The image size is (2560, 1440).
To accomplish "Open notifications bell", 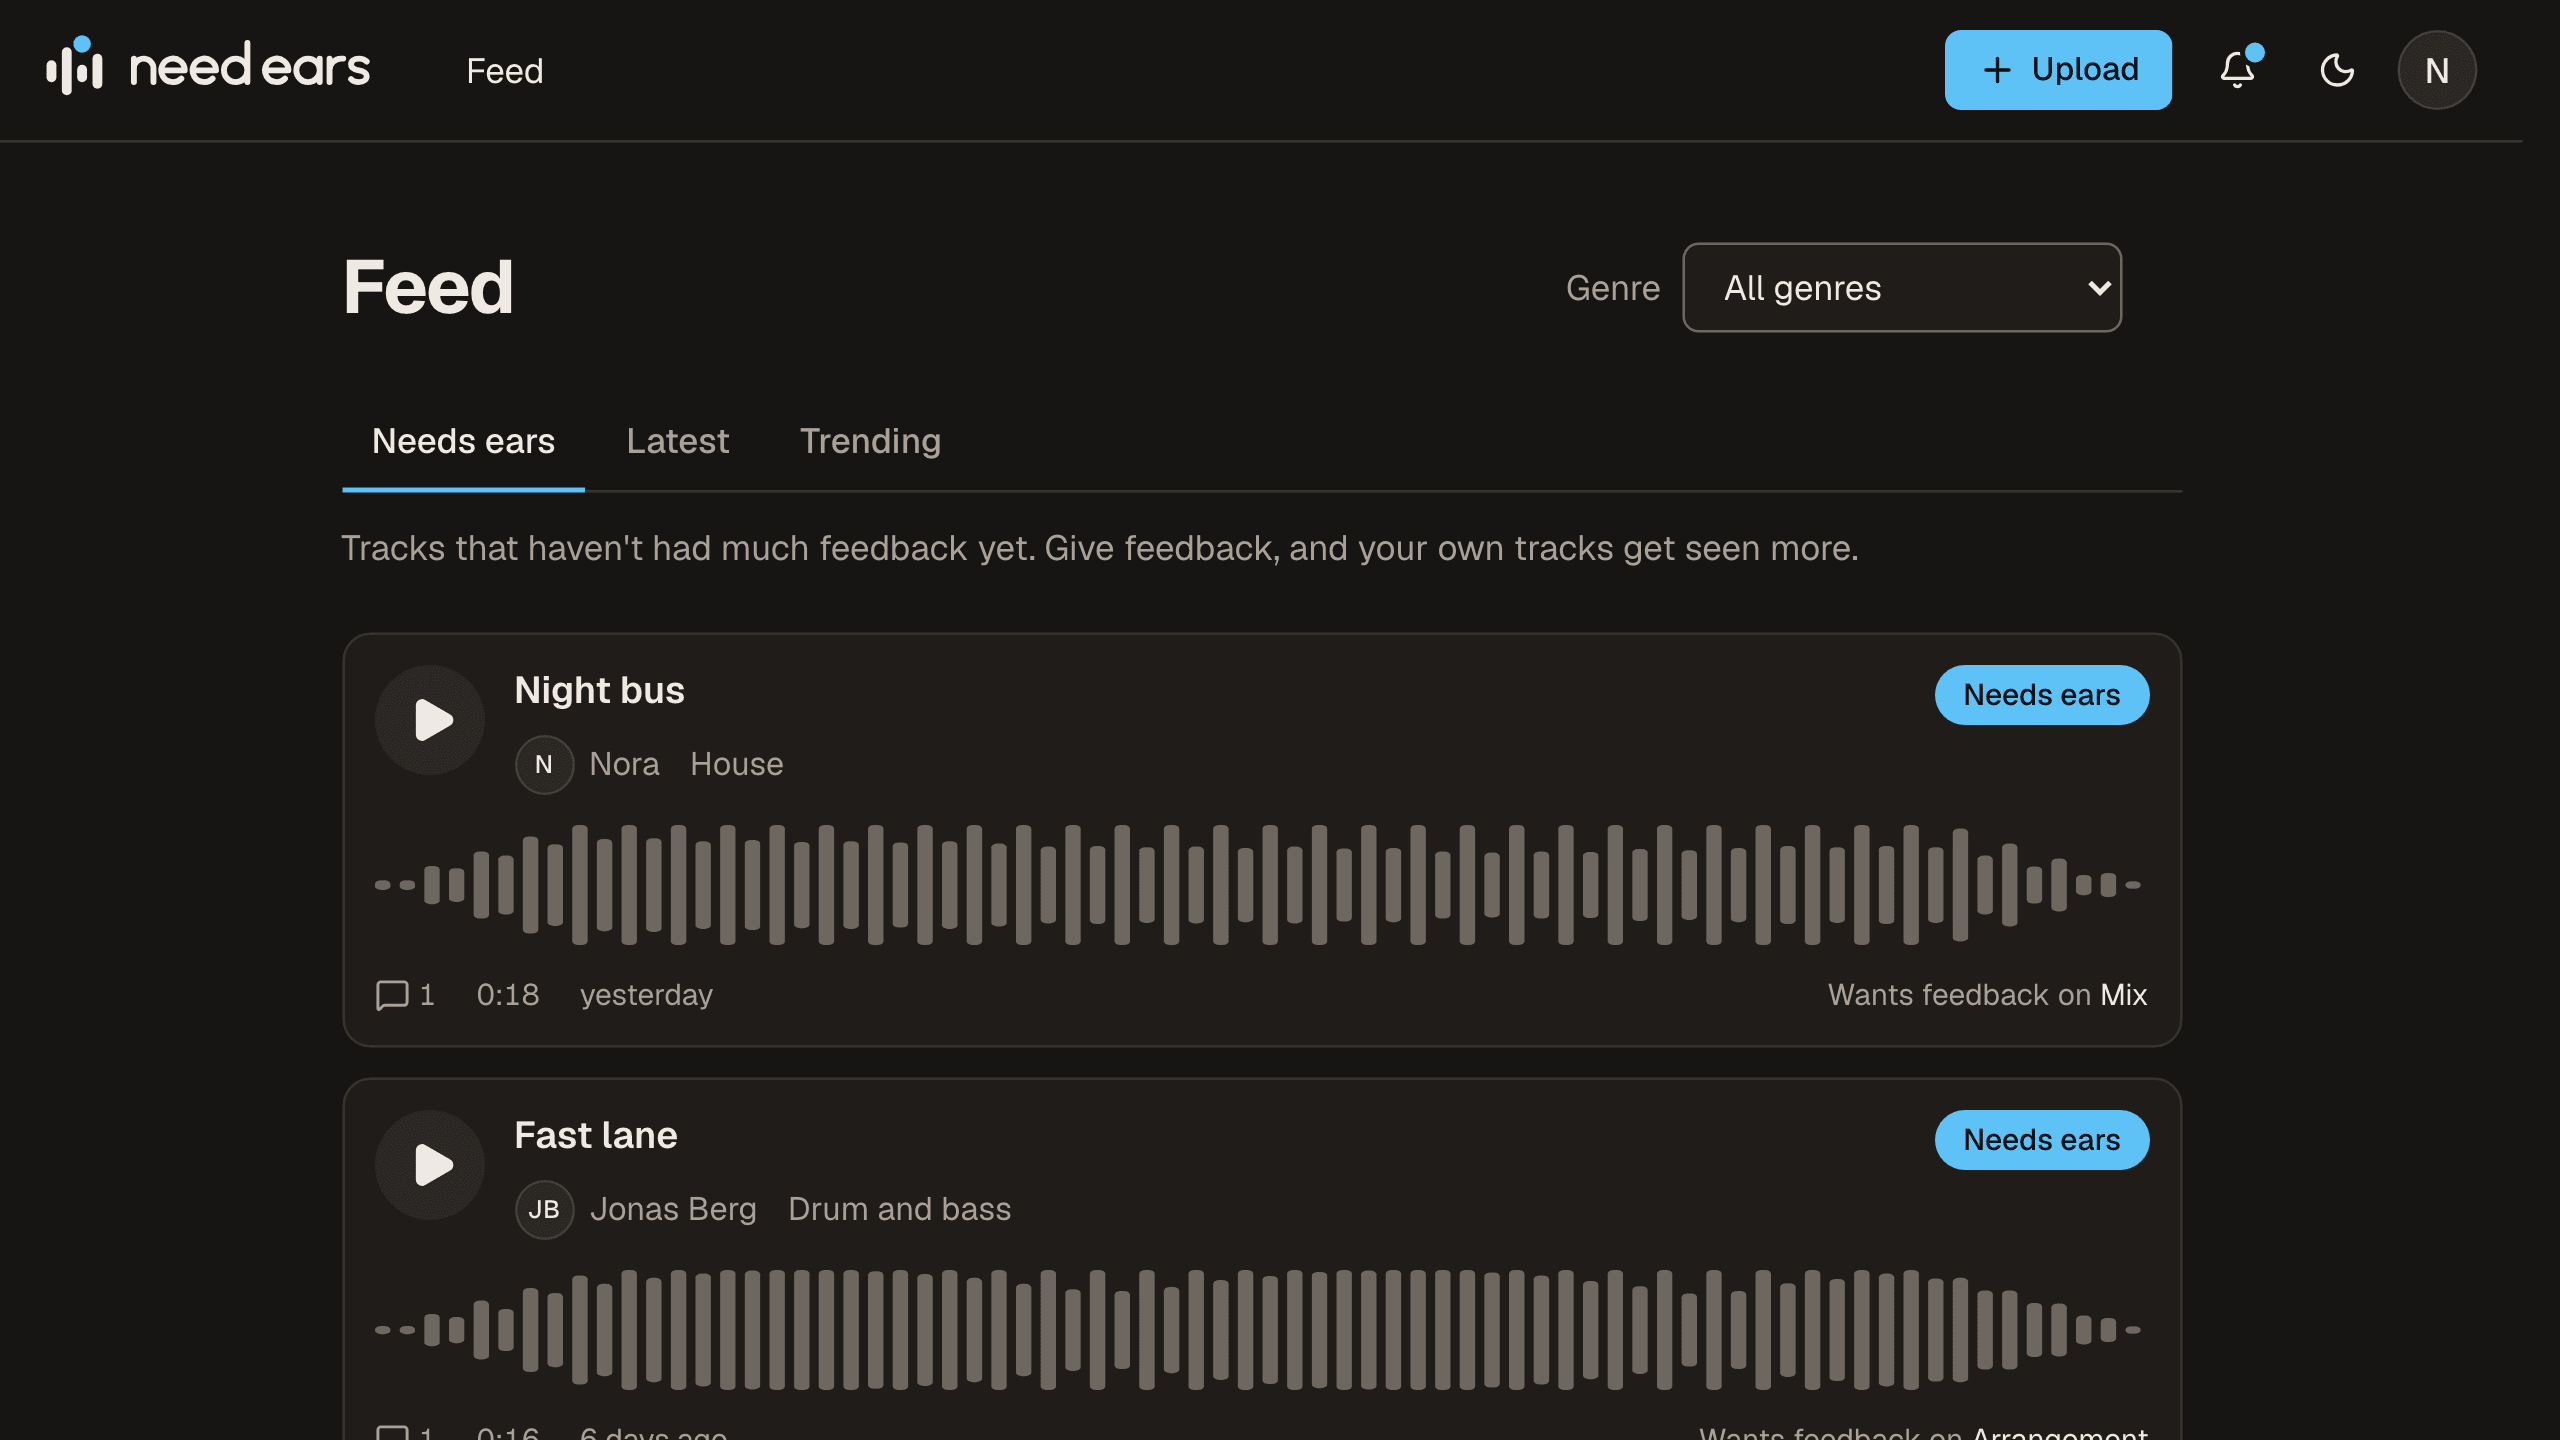I will tap(2238, 70).
